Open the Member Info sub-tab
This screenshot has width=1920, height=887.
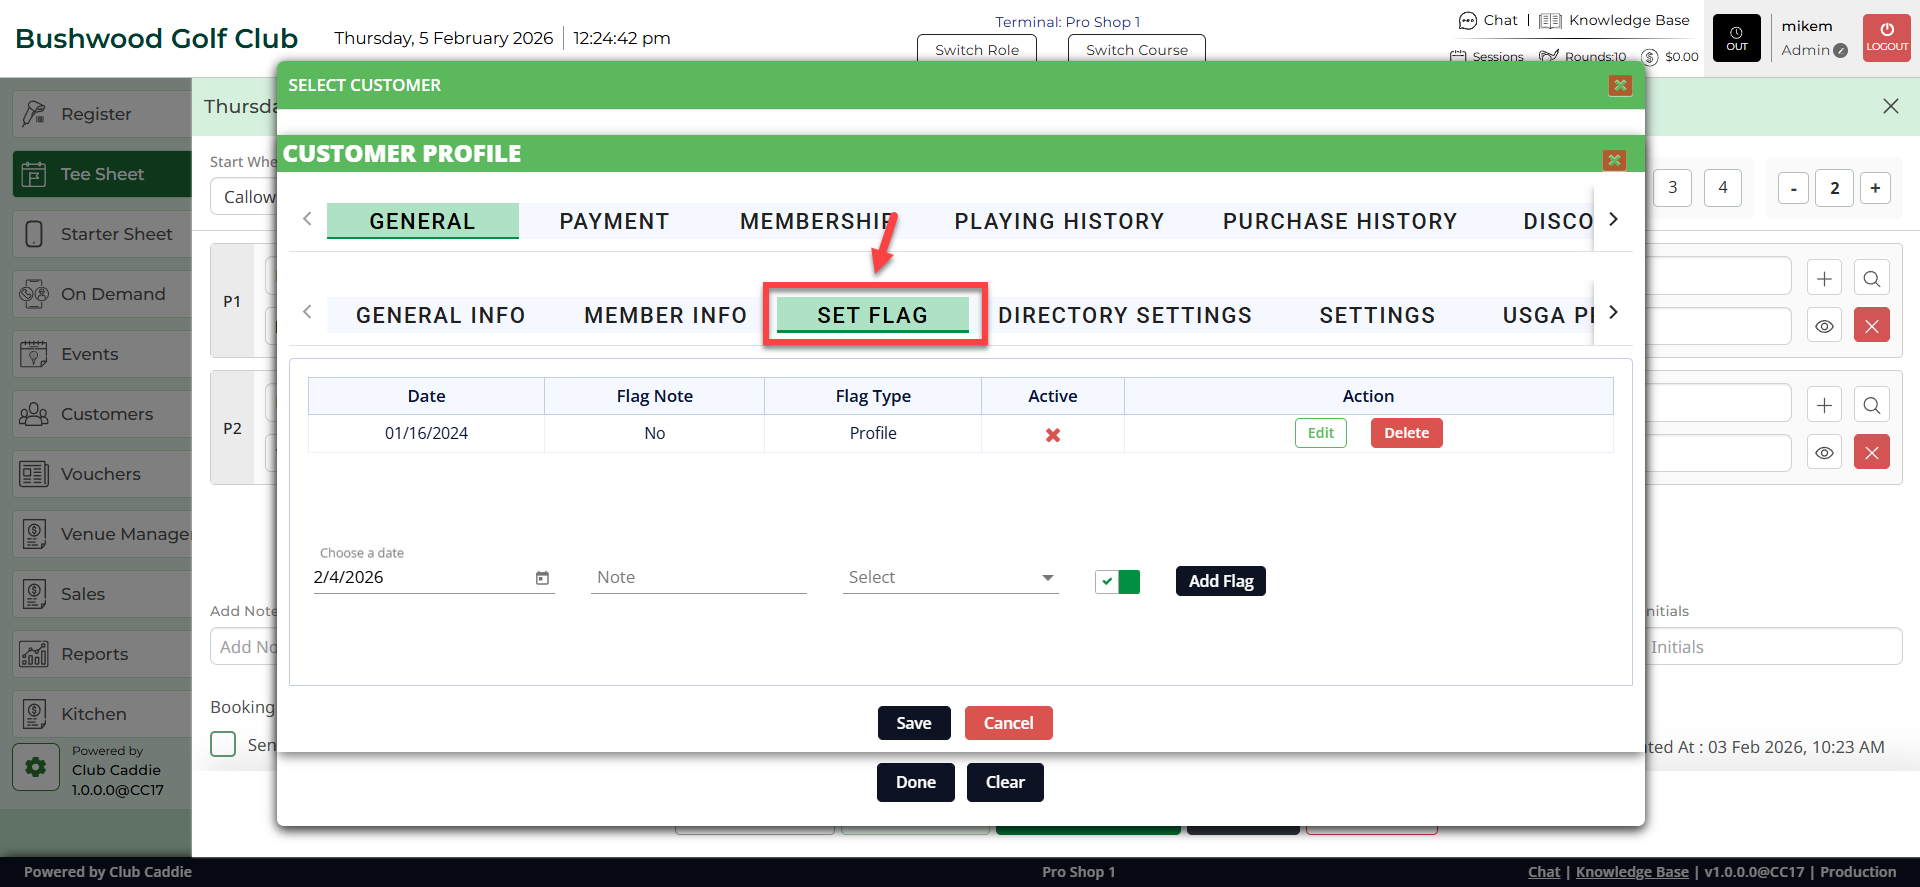click(x=665, y=315)
